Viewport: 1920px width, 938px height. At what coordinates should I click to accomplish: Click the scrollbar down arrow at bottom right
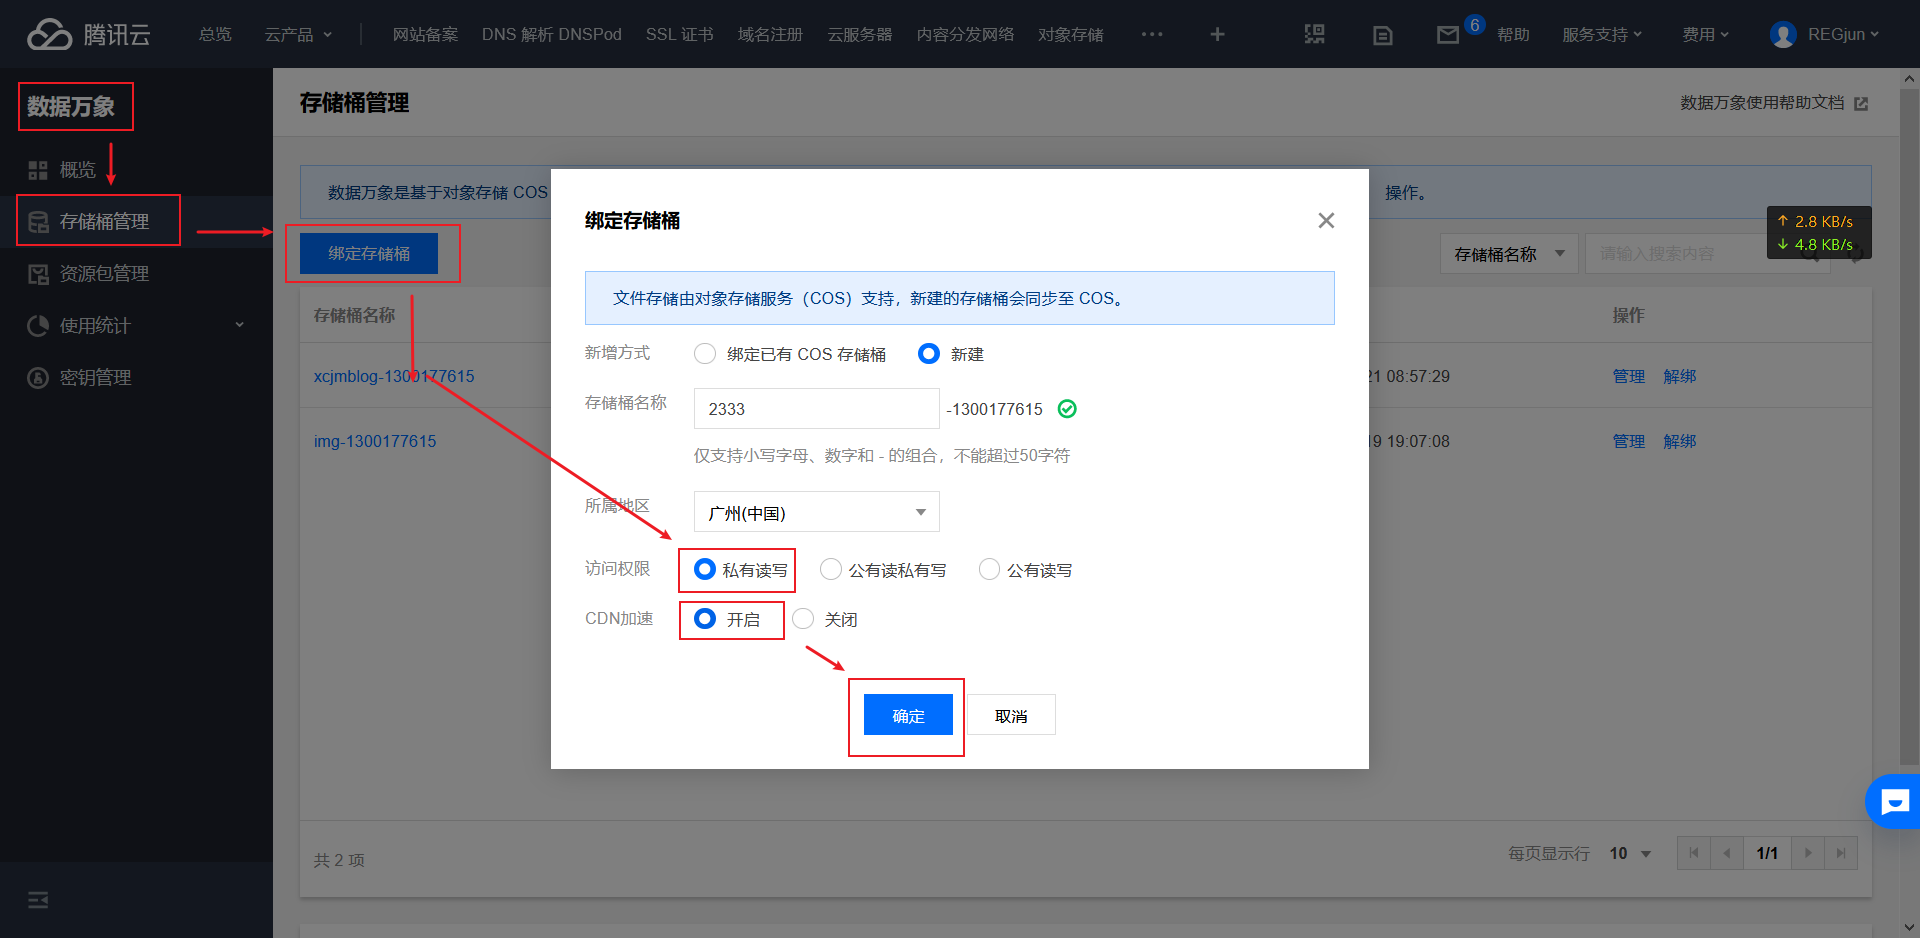tap(1910, 927)
